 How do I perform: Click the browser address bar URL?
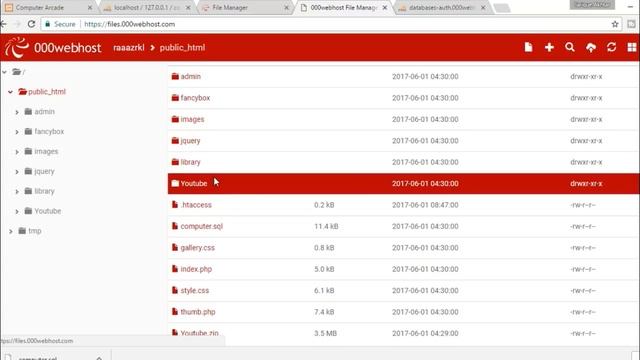click(129, 24)
